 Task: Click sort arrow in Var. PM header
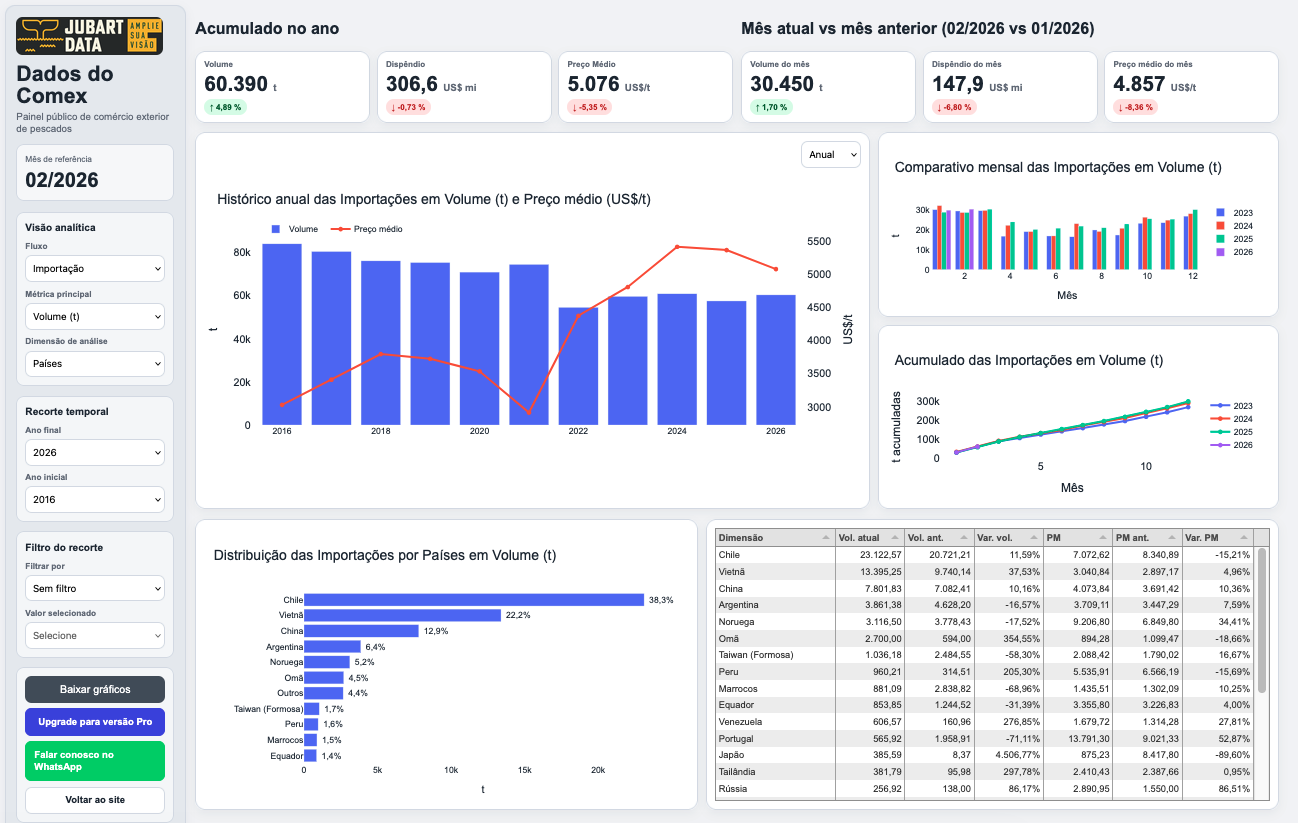[1242, 538]
